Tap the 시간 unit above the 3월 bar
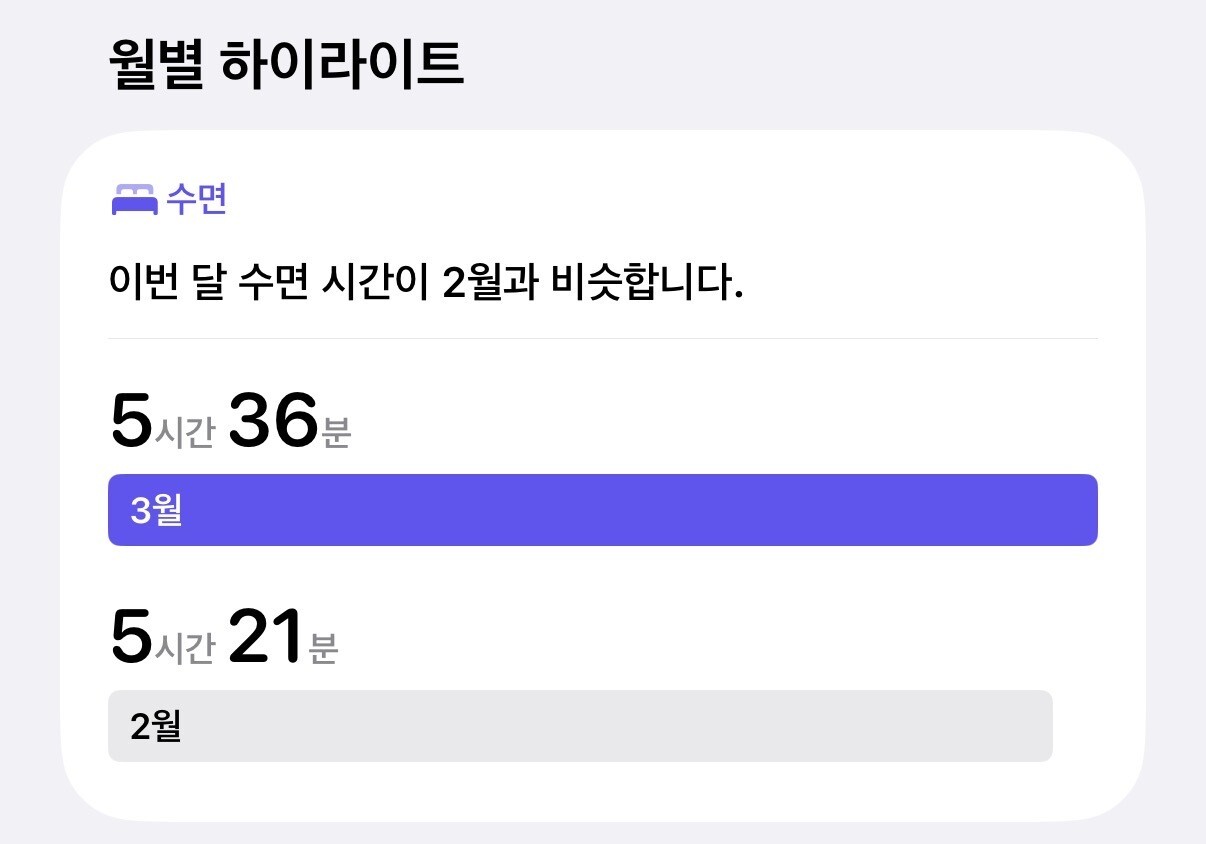The image size is (1206, 844). click(x=185, y=434)
